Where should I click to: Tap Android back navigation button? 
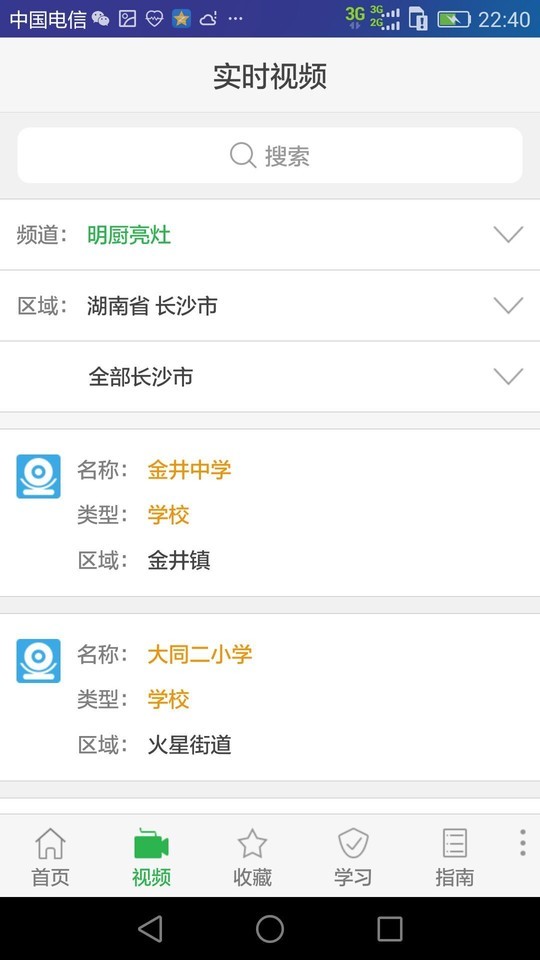(150, 929)
